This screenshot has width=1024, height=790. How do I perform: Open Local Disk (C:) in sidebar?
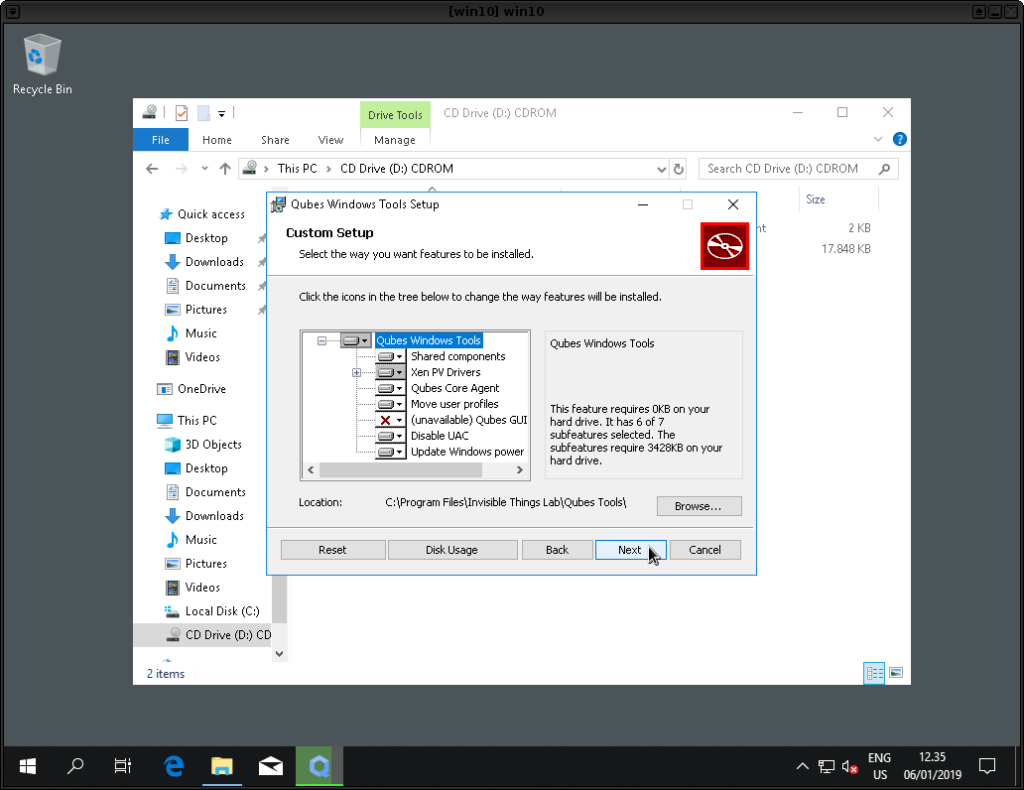(x=222, y=611)
